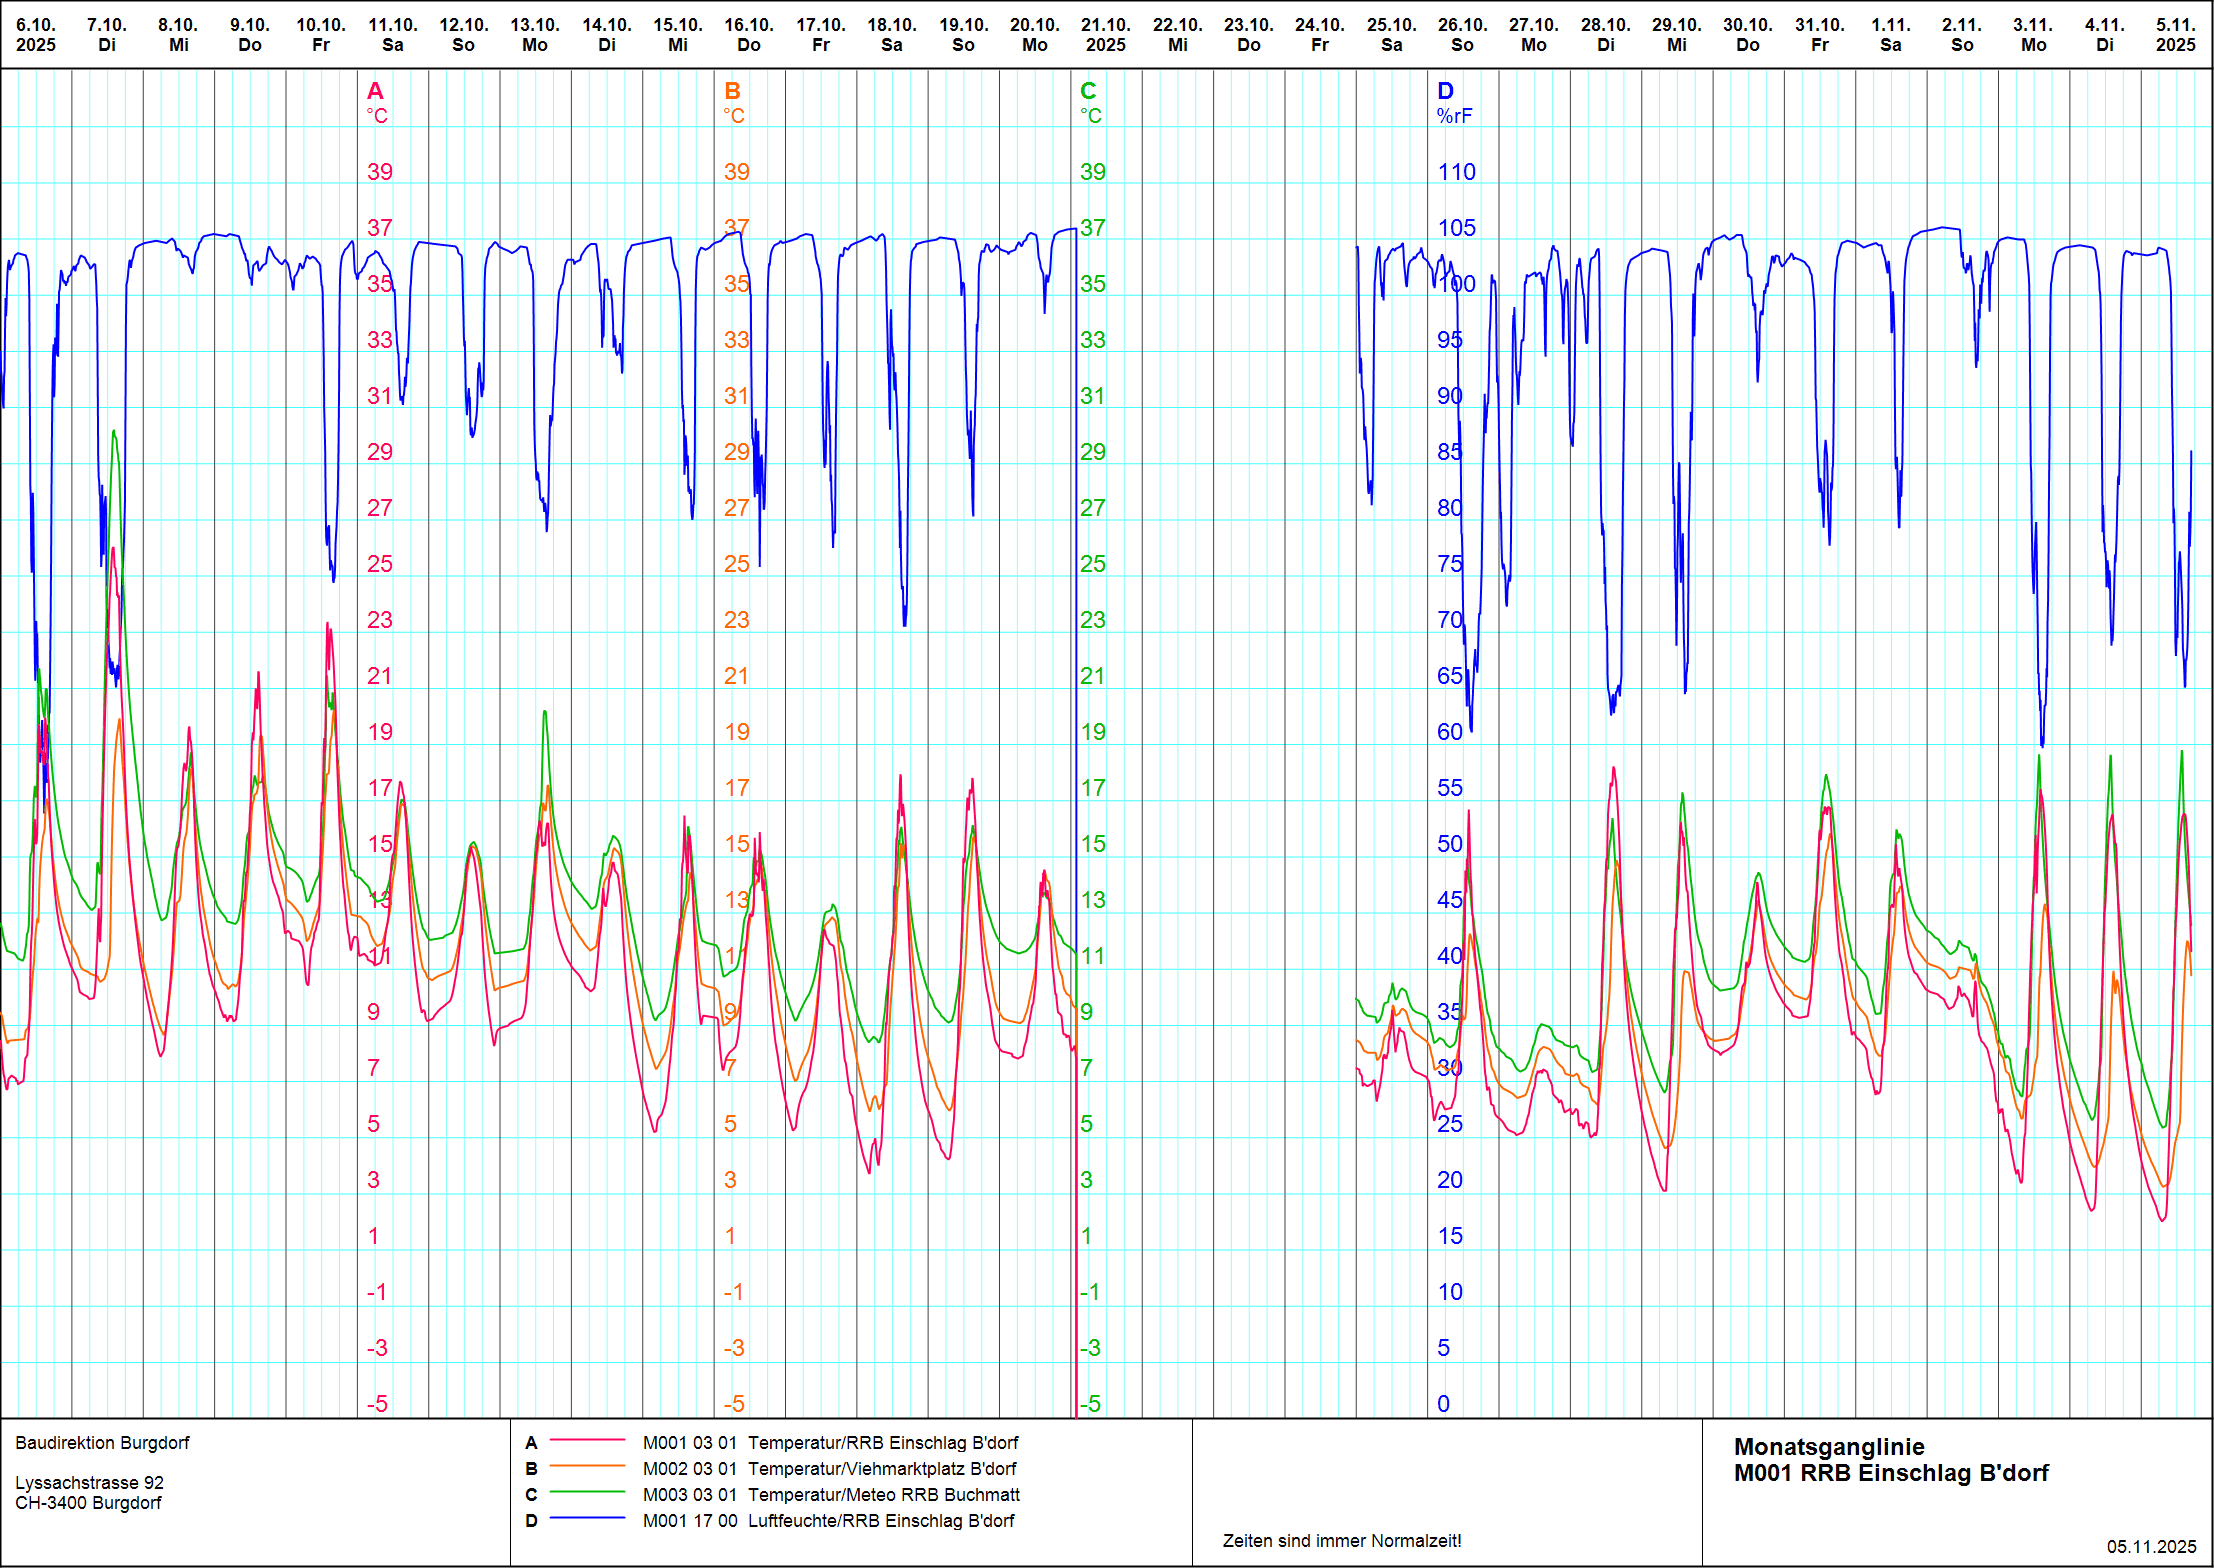Select the orange axis letter B in chart
The width and height of the screenshot is (2214, 1568).
(732, 91)
